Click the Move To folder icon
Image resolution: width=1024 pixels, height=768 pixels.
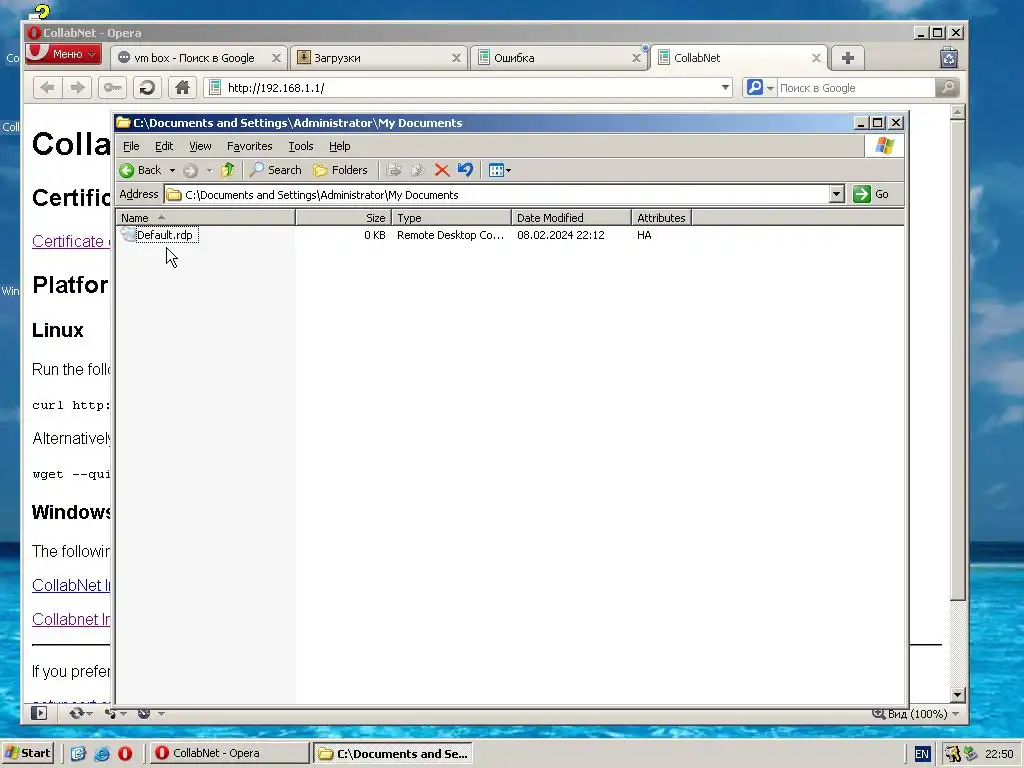tap(394, 170)
